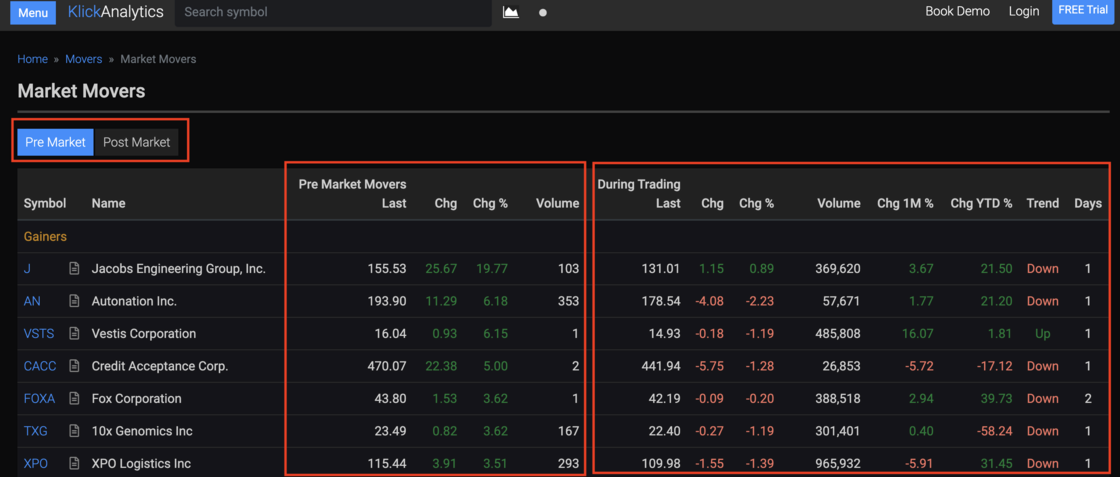1120x477 pixels.
Task: Click volume value 965,932
Action: 838,463
